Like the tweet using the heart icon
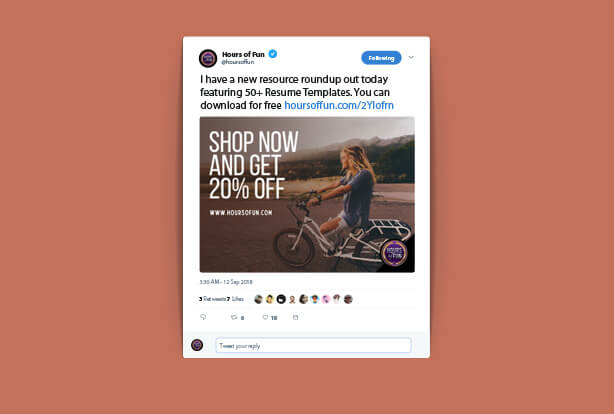 [265, 317]
